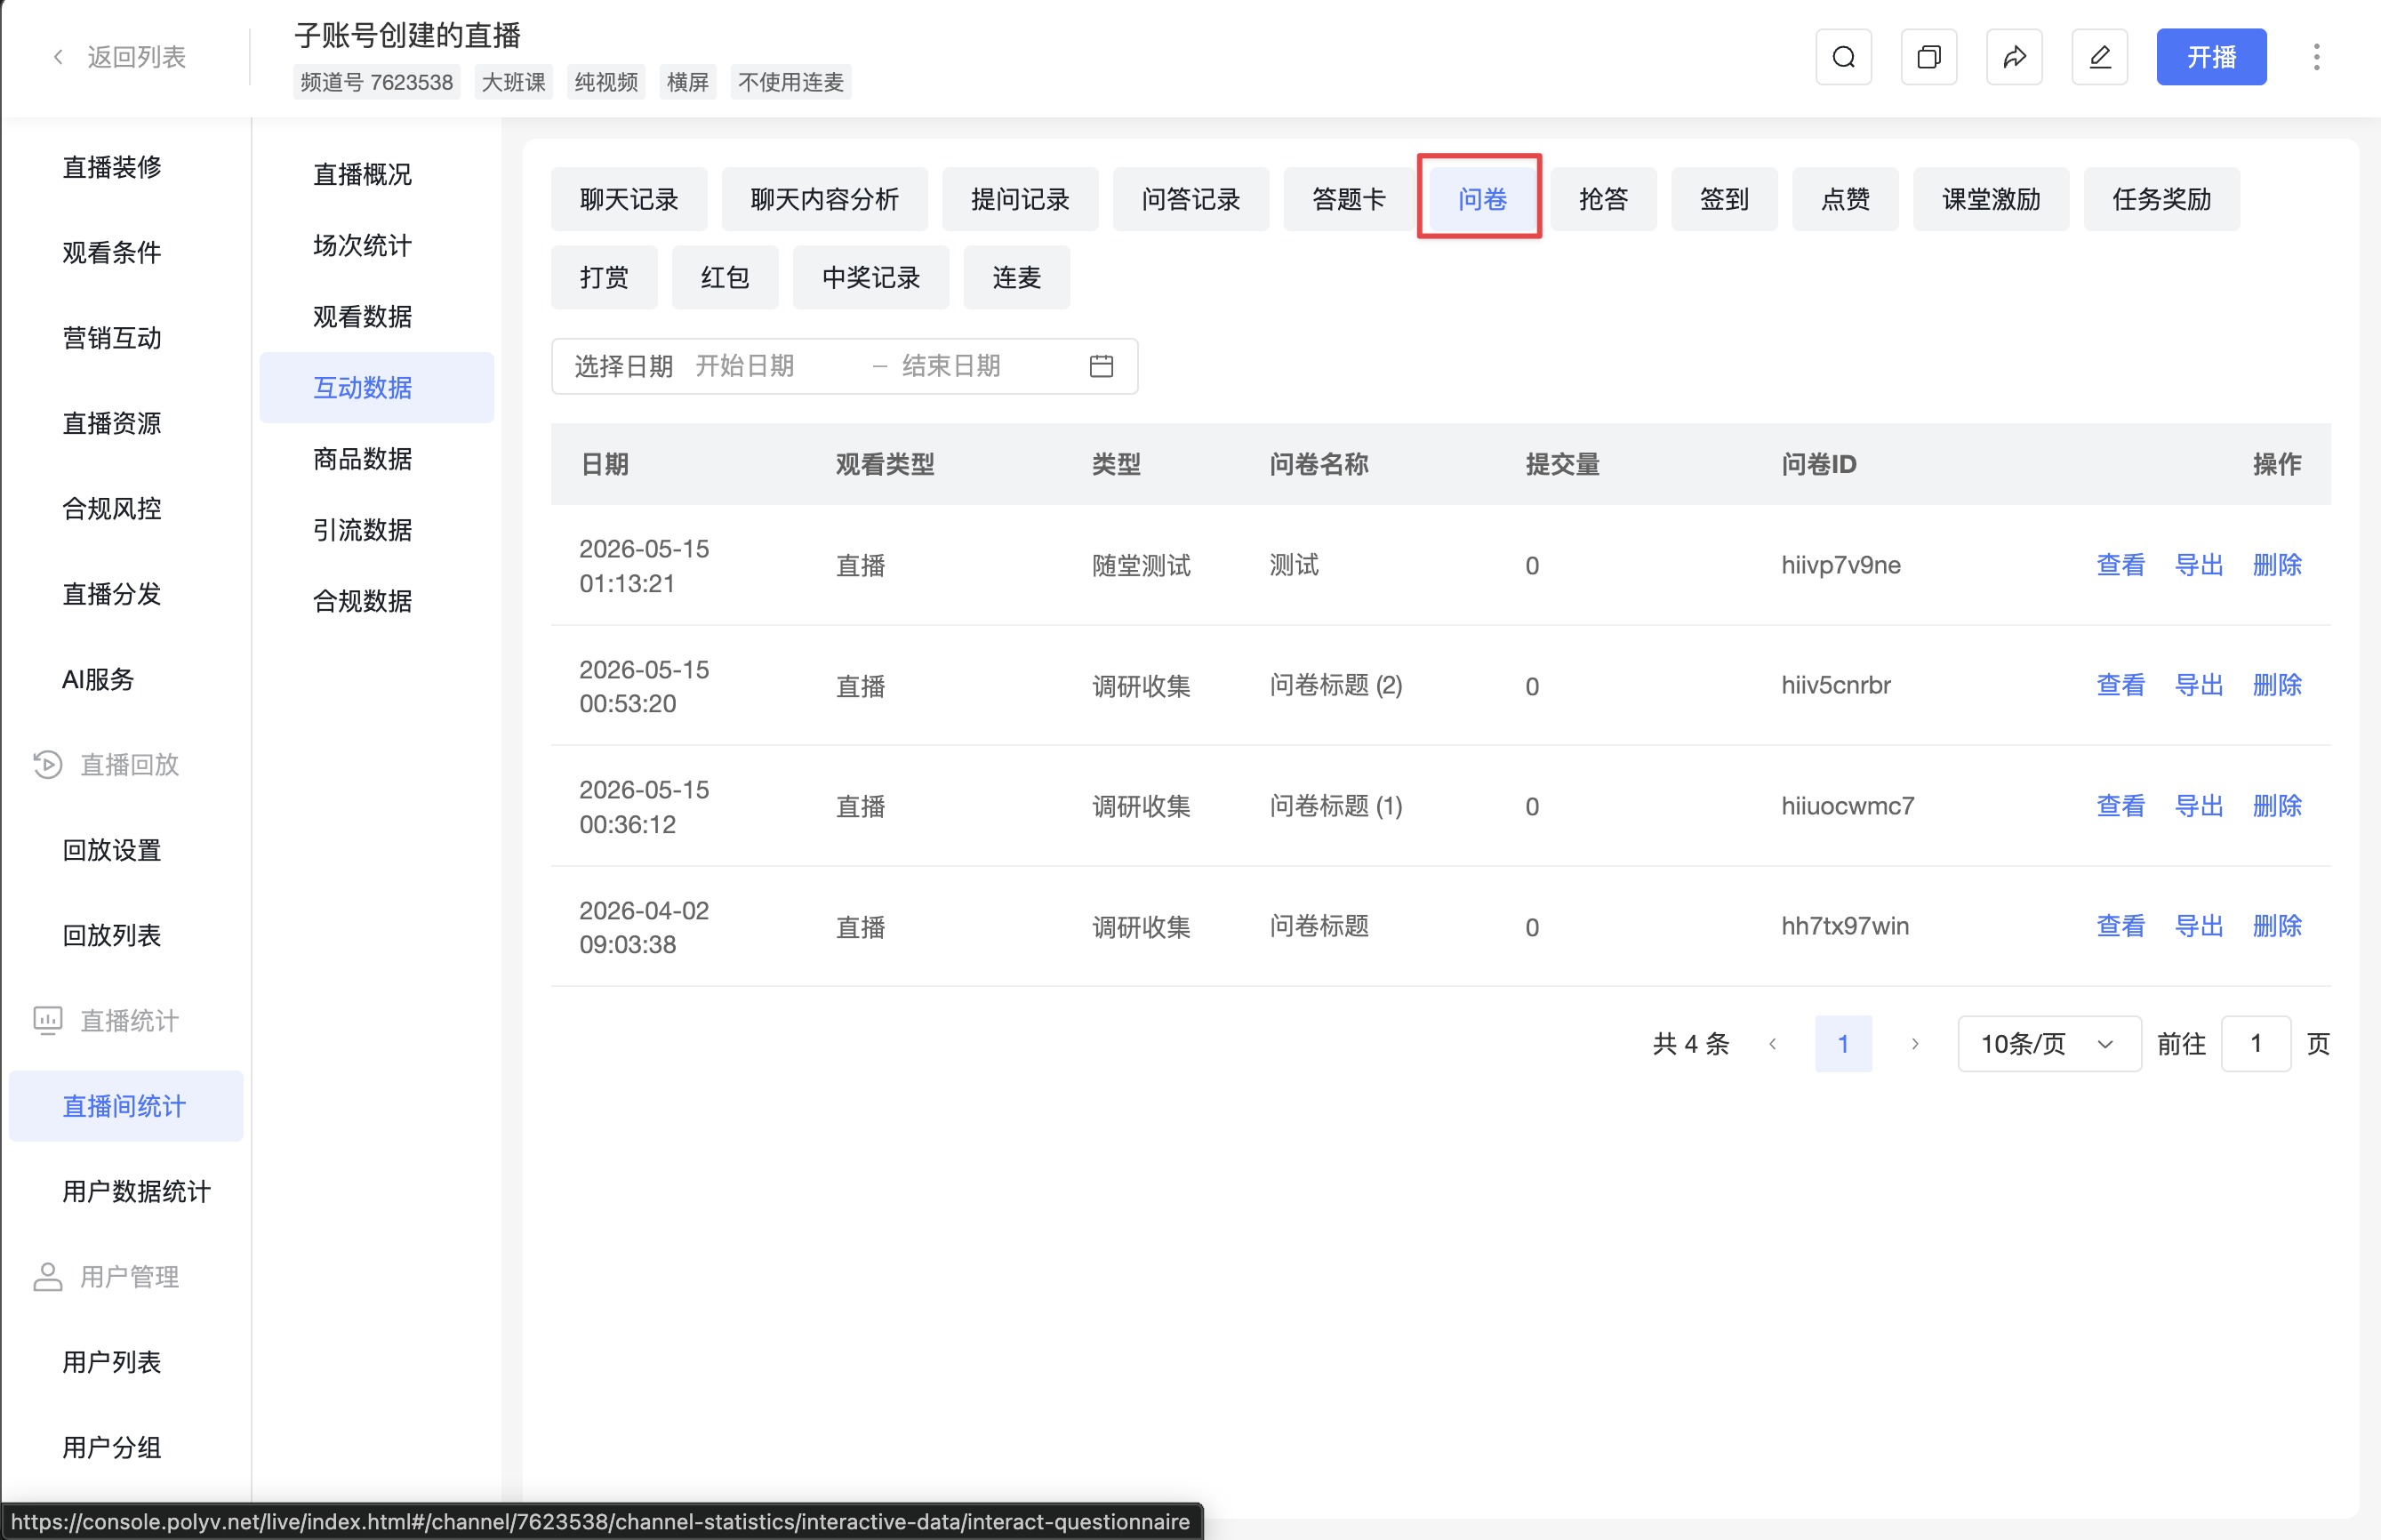Viewport: 2381px width, 1540px height.
Task: Open 合规数据 in sub-menu
Action: point(362,601)
